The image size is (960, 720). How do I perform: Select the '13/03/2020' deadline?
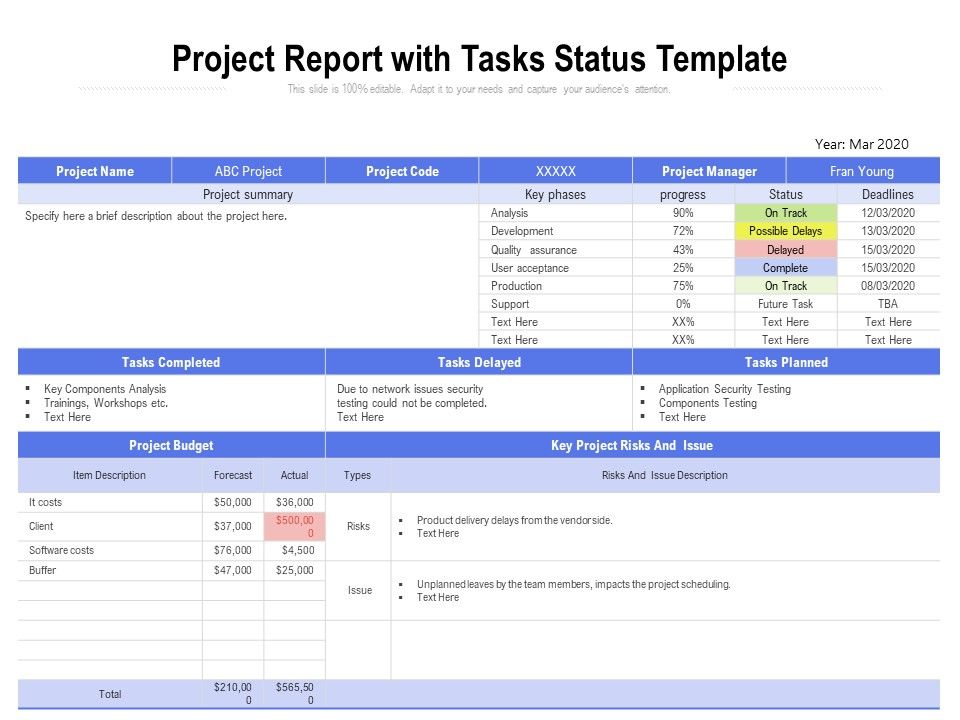tap(888, 231)
